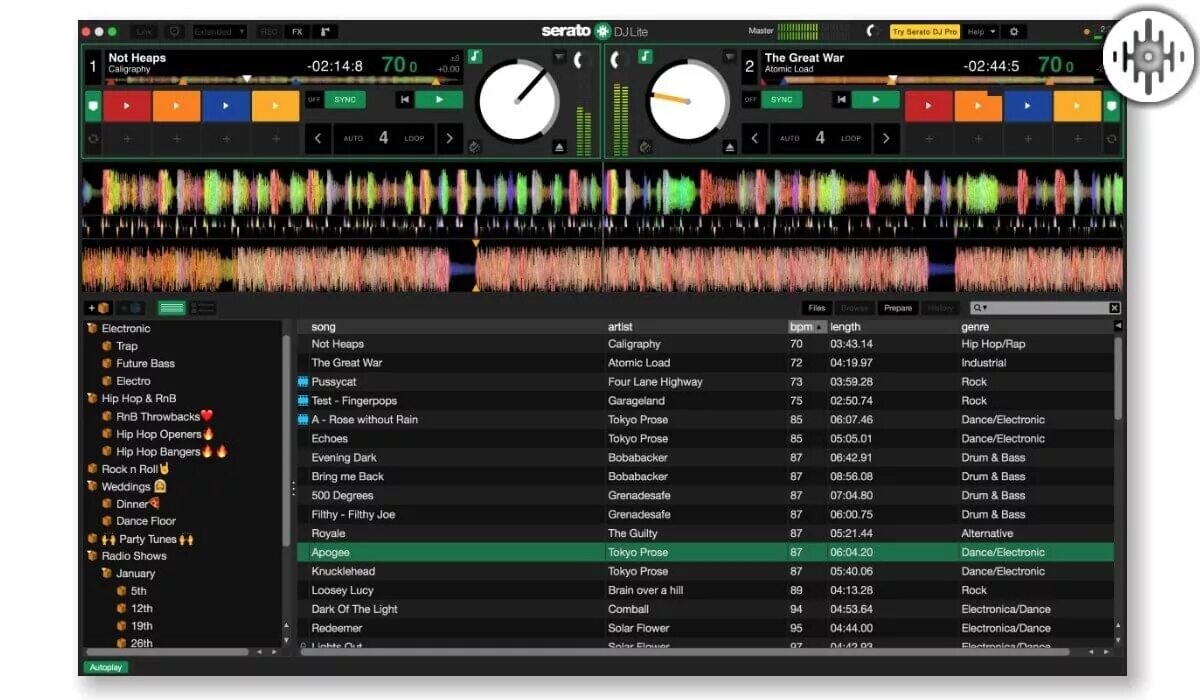Switch to the album art library view
The image size is (1200, 700).
coord(203,308)
